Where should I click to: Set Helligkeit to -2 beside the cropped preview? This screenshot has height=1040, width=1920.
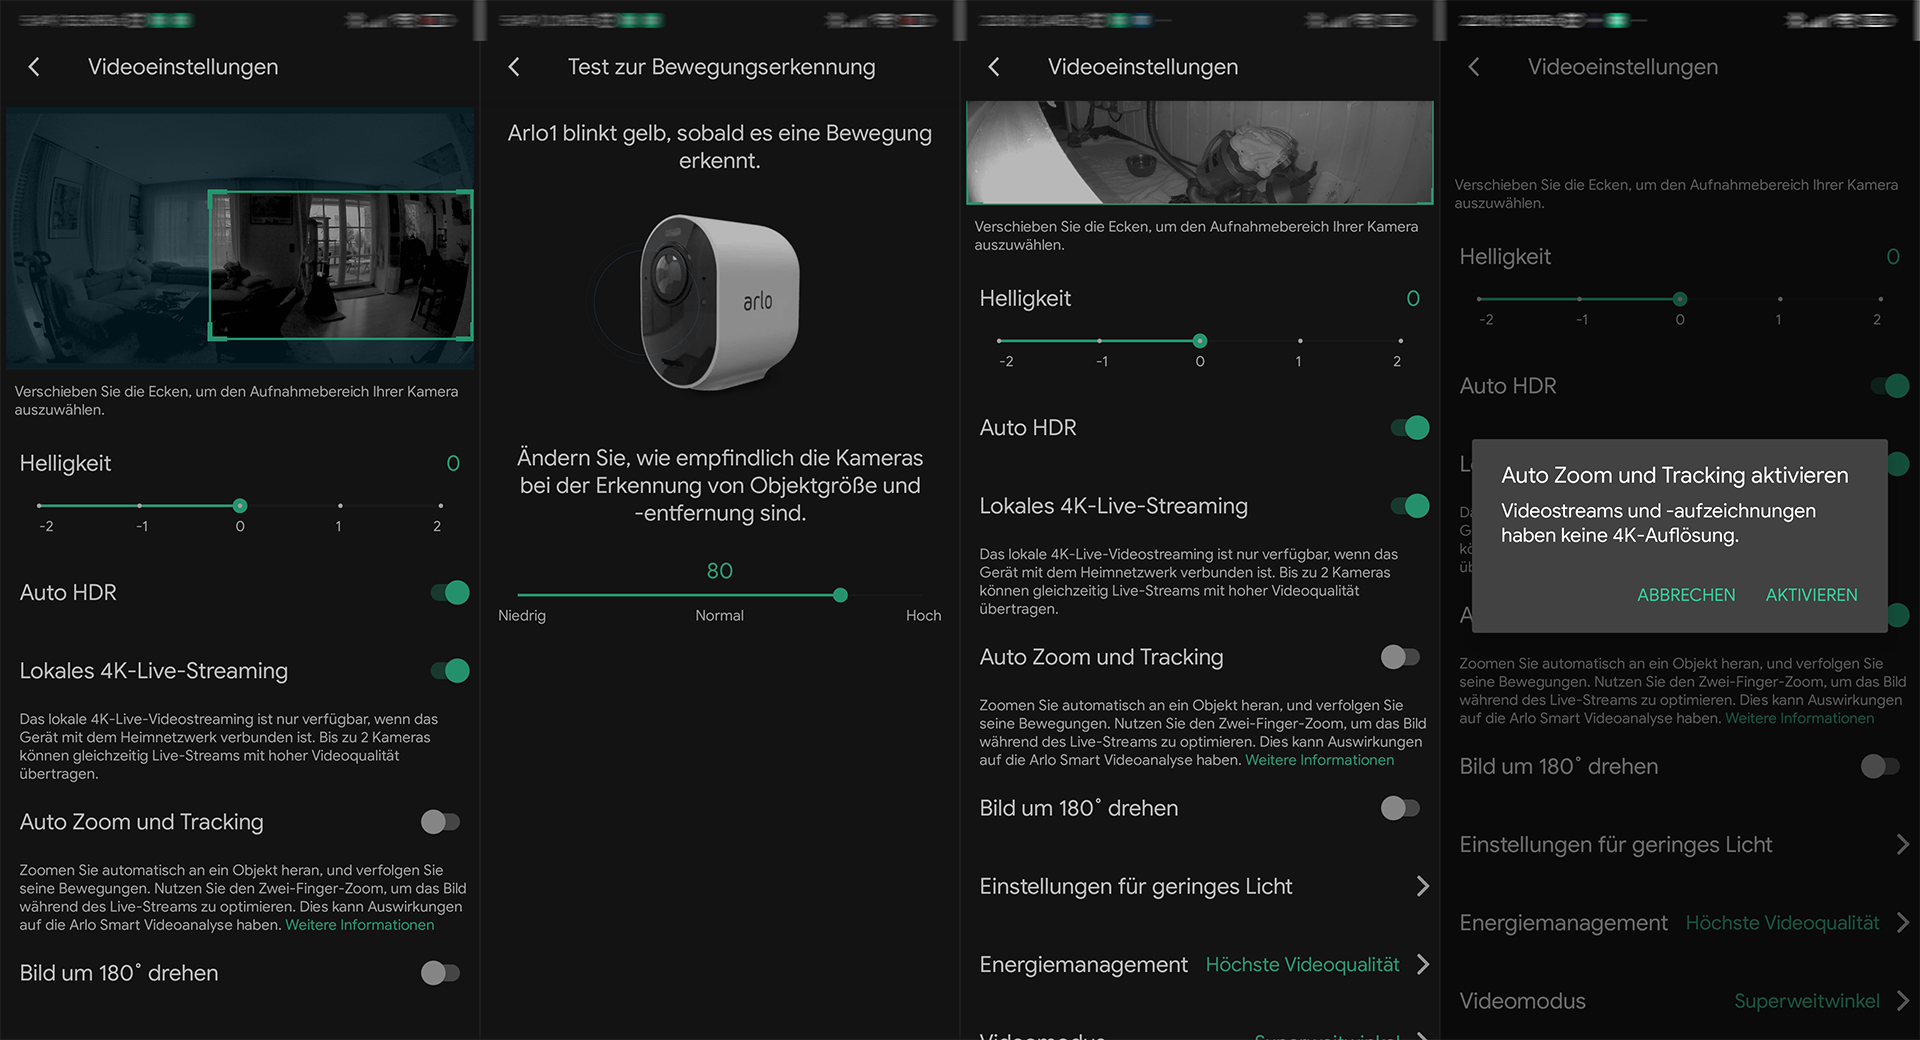click(x=1000, y=341)
